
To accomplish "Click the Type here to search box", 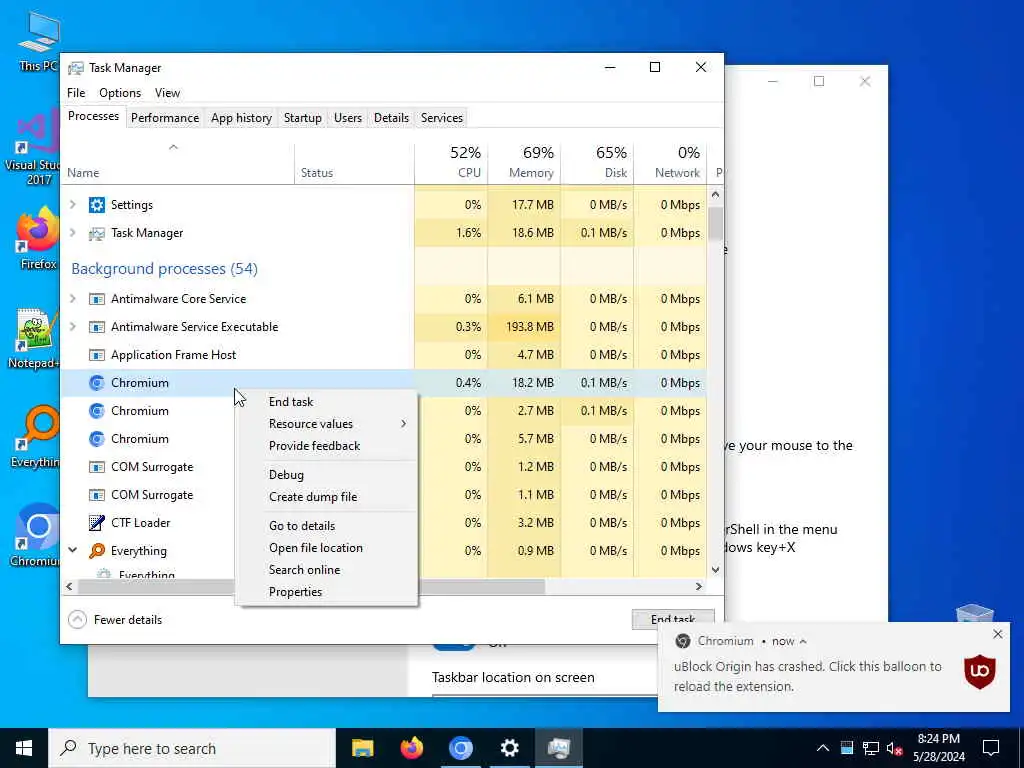I will point(192,748).
